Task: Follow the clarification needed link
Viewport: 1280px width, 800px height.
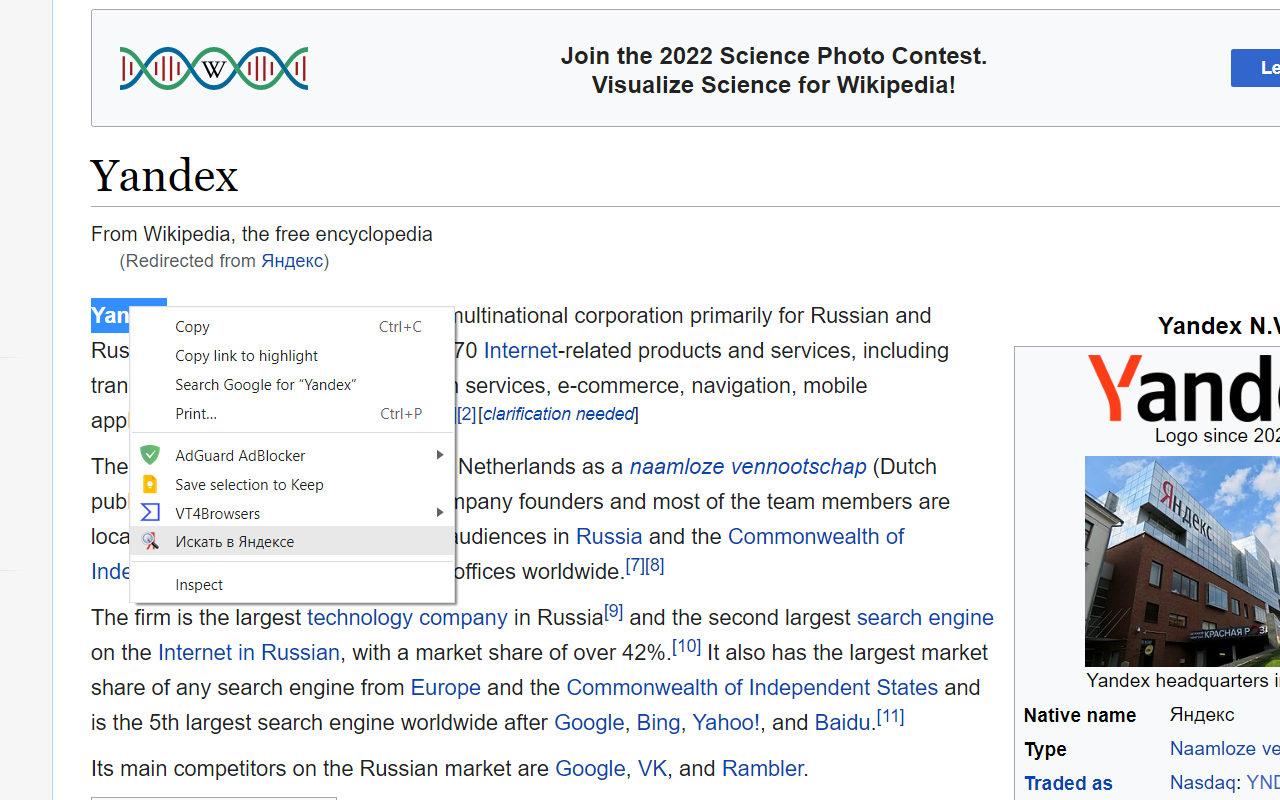Action: click(x=559, y=414)
